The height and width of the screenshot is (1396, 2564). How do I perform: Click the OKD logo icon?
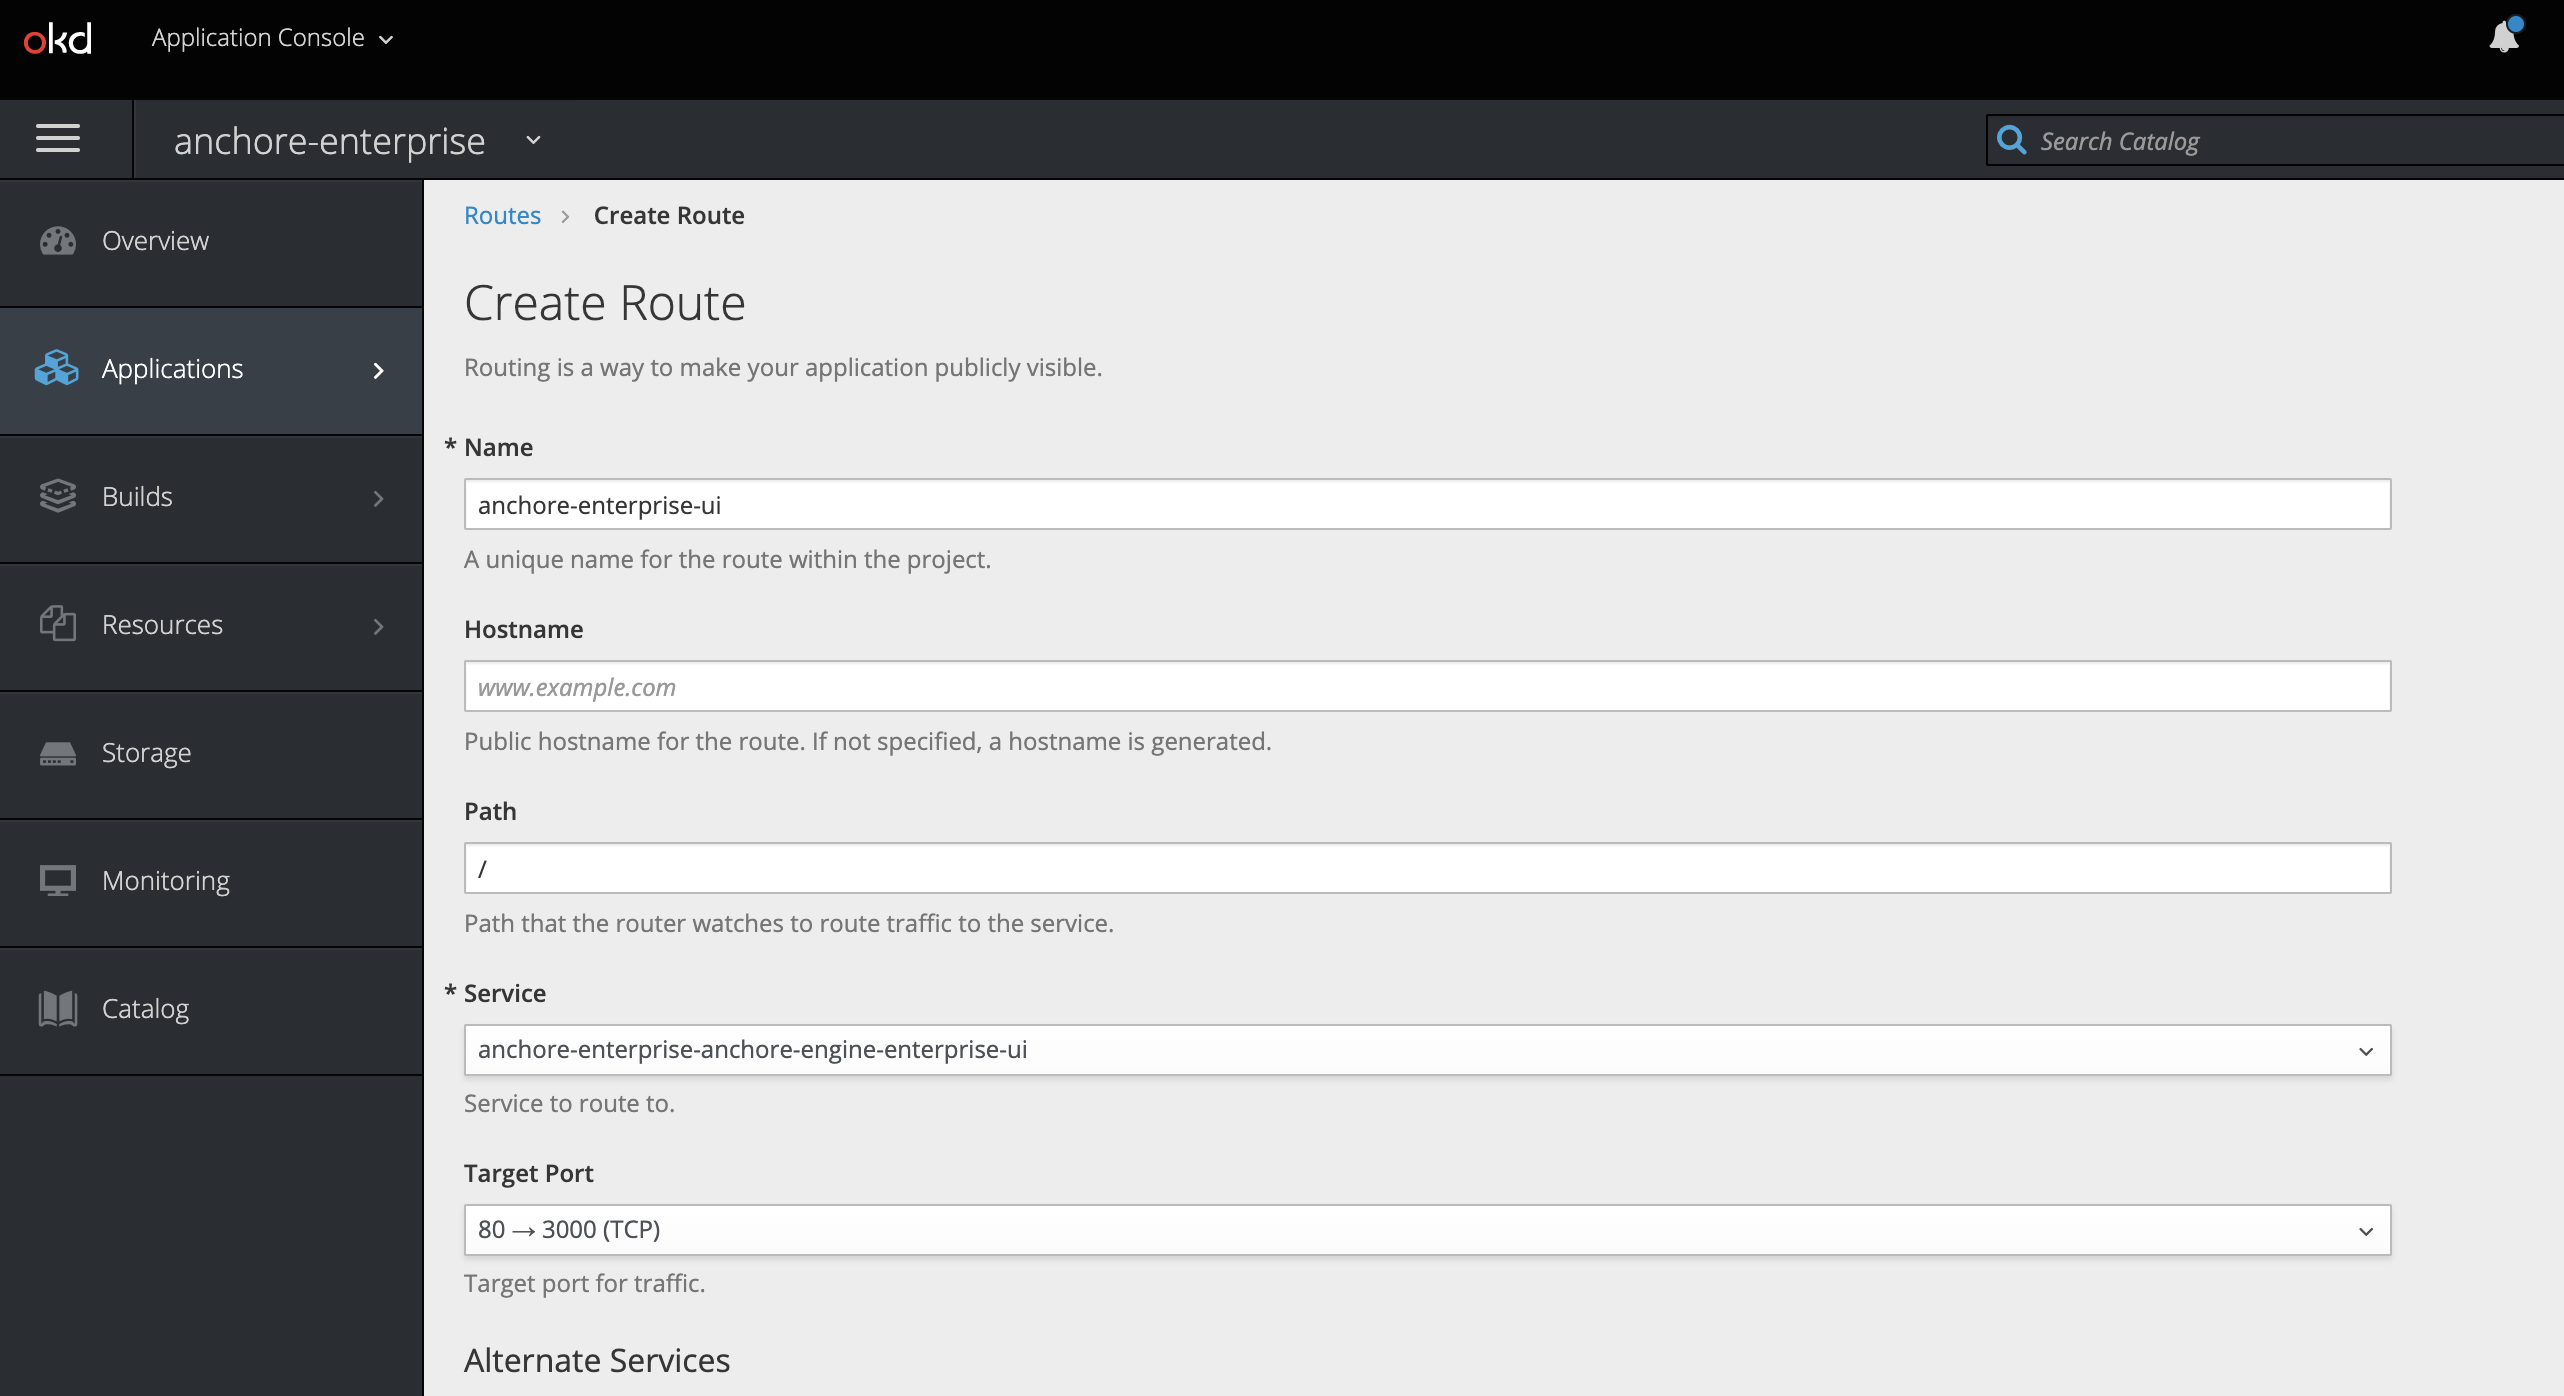[x=55, y=36]
